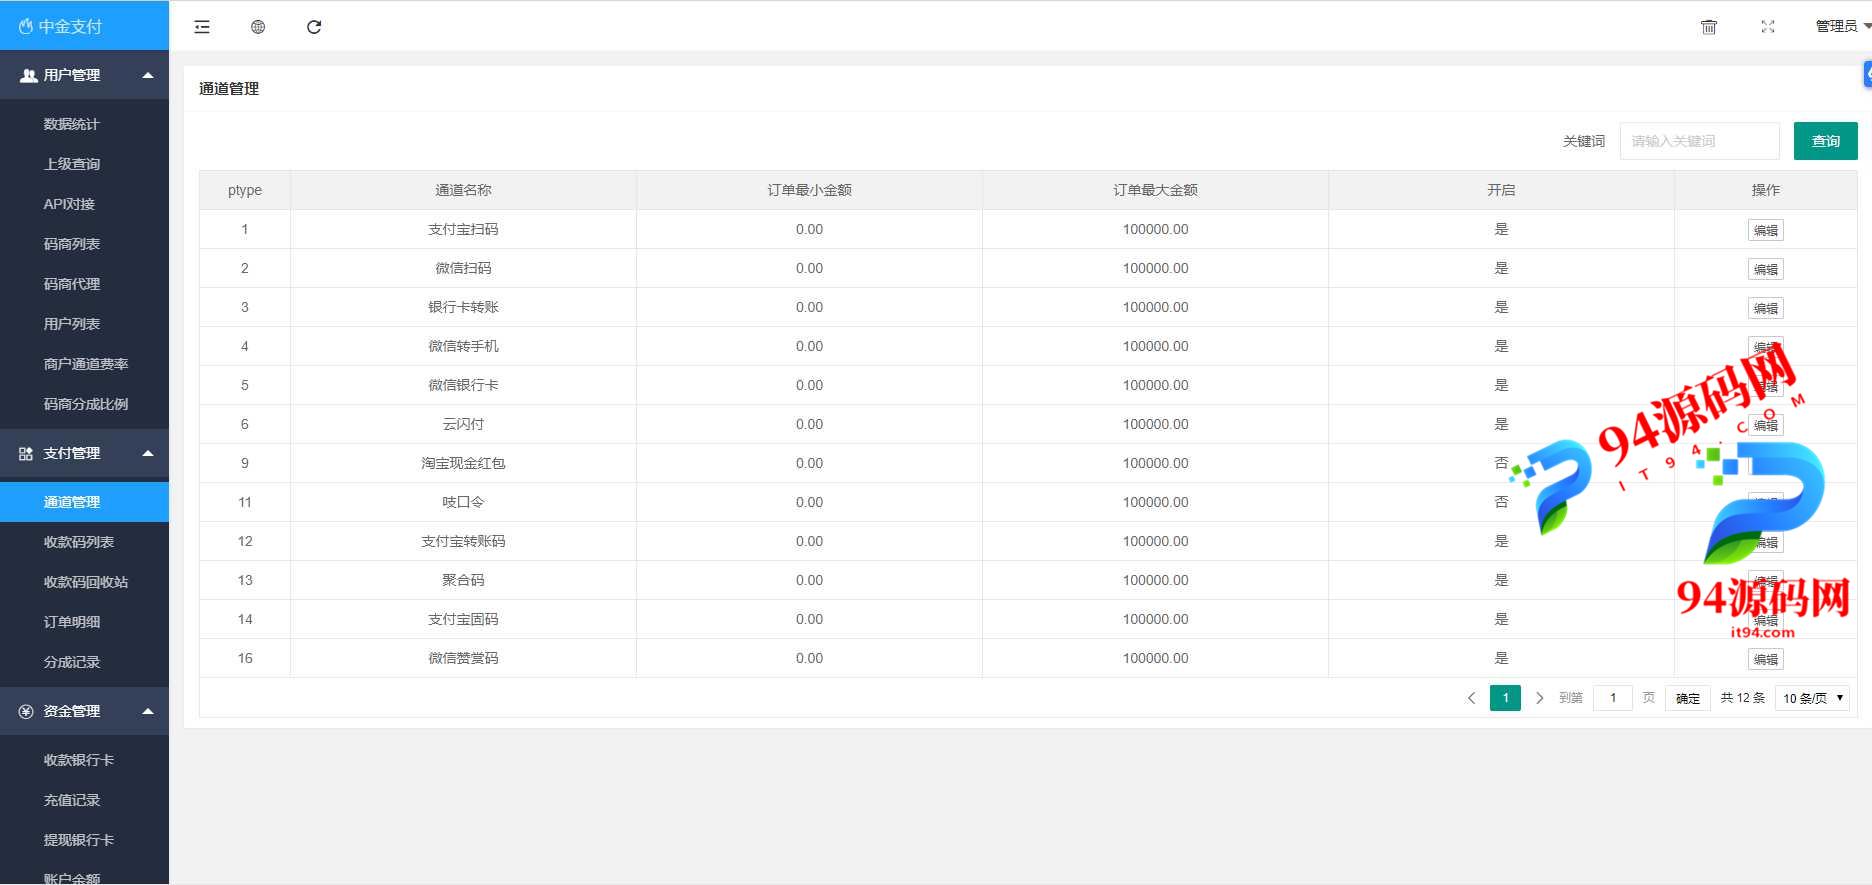Collapse the 用户管理 menu group
Image resolution: width=1872 pixels, height=885 pixels.
[x=85, y=75]
